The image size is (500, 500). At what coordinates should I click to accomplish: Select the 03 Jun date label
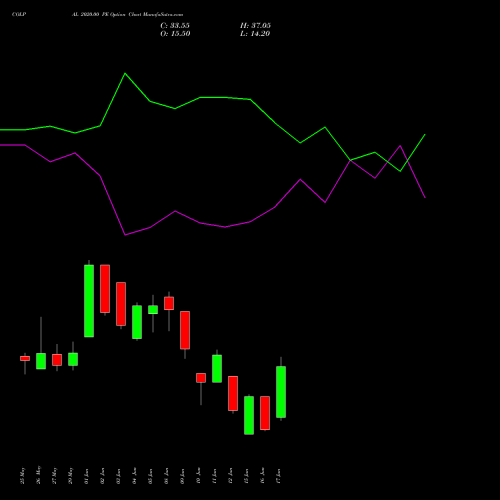coord(119,476)
